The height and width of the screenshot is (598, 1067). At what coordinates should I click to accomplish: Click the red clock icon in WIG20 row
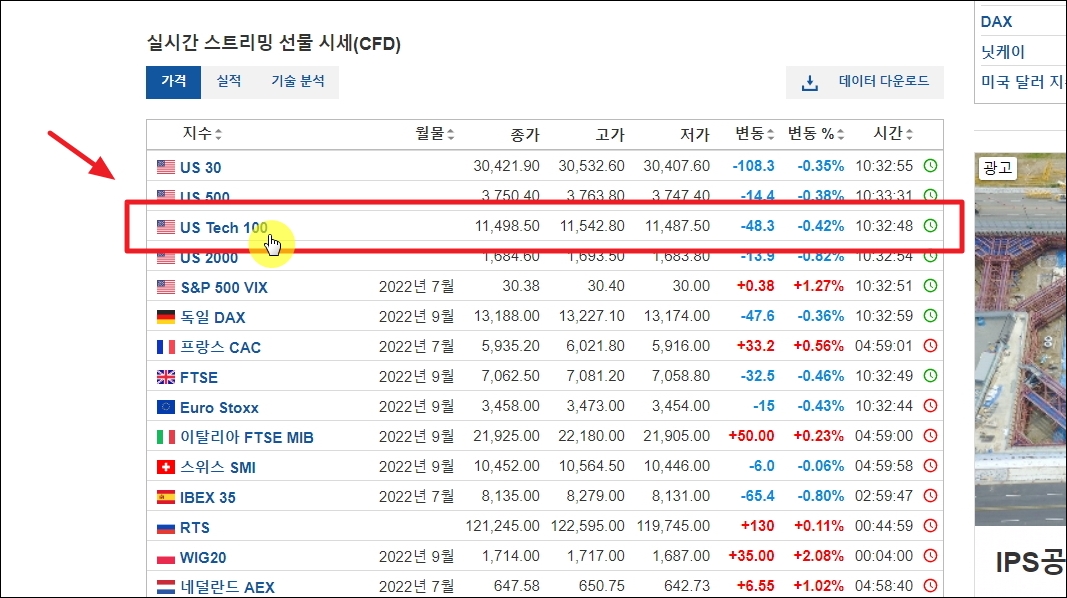click(x=930, y=555)
